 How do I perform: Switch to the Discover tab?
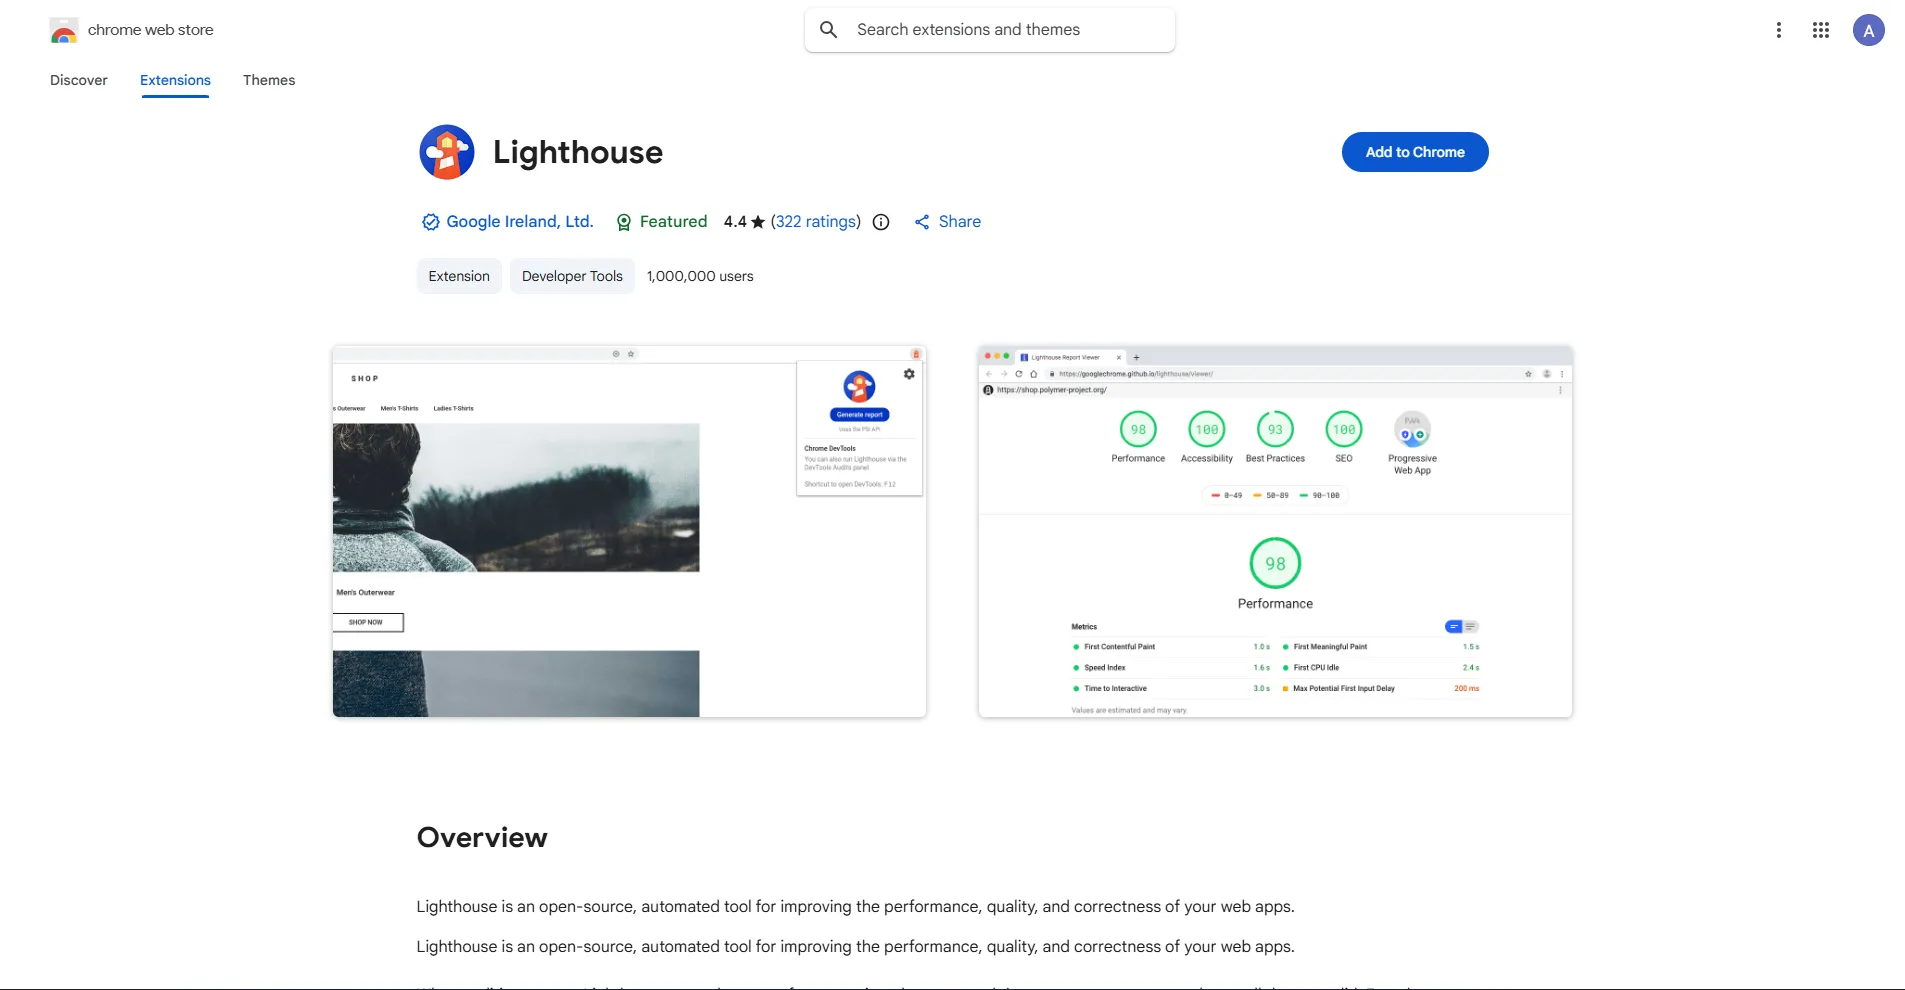click(79, 80)
